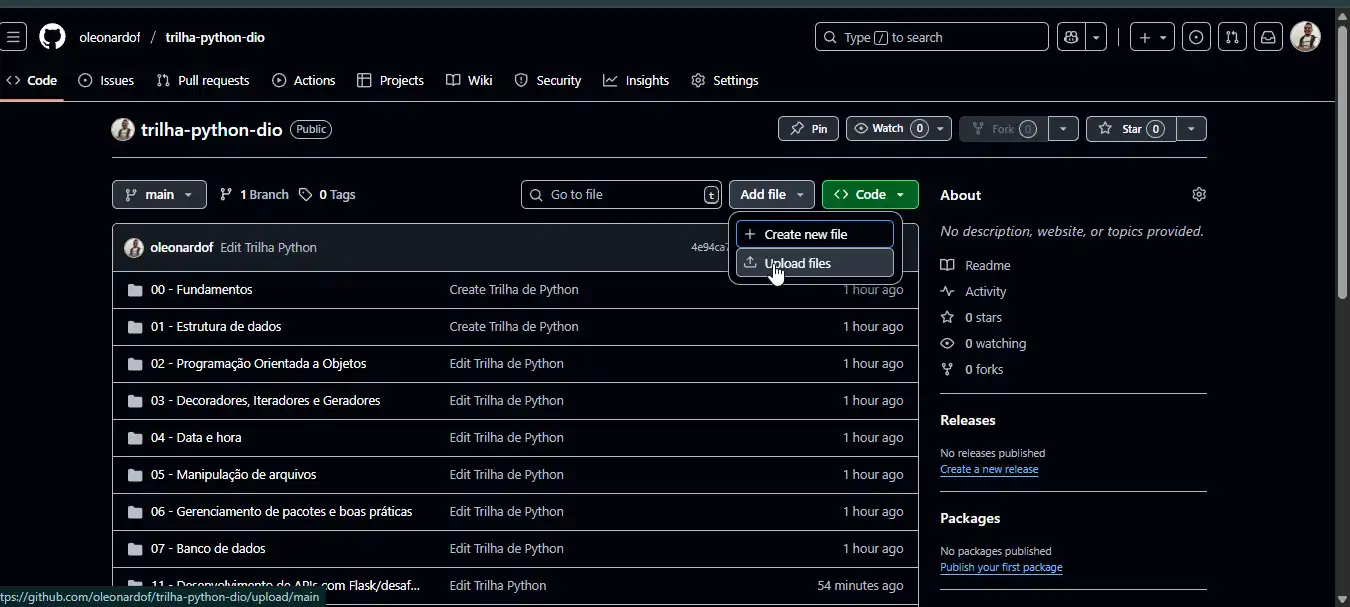The width and height of the screenshot is (1350, 607).
Task: Switch to the Insights tab
Action: coord(636,80)
